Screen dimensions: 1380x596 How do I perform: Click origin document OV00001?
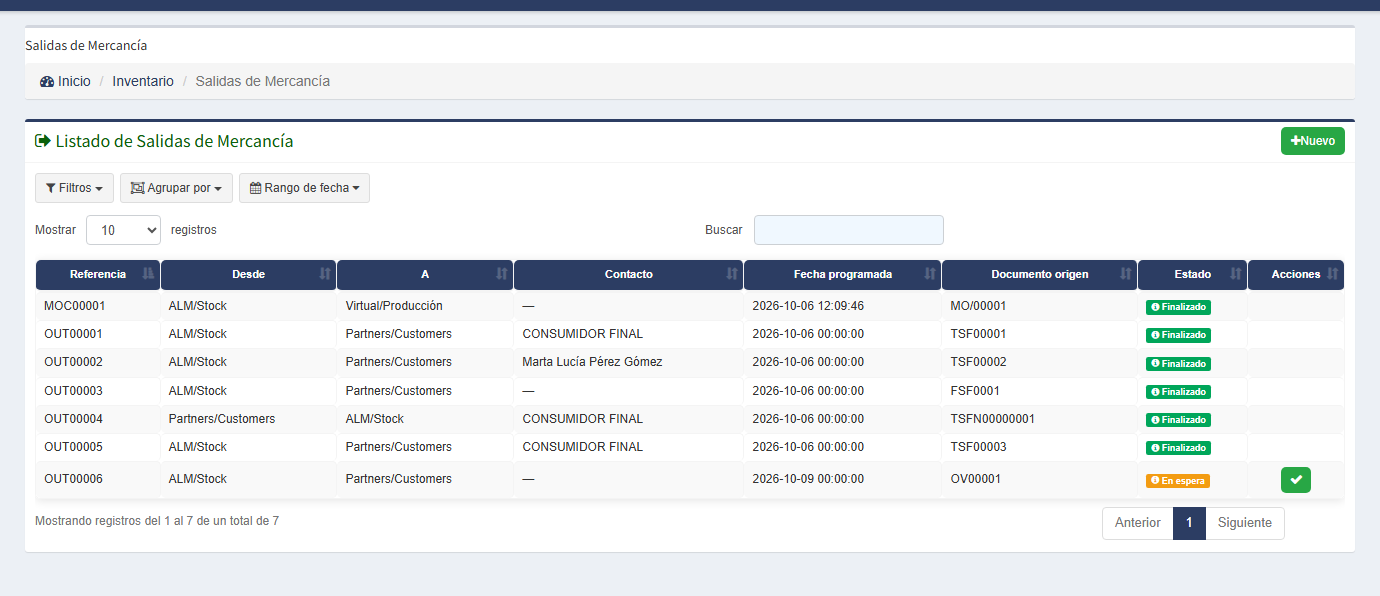[x=976, y=479]
